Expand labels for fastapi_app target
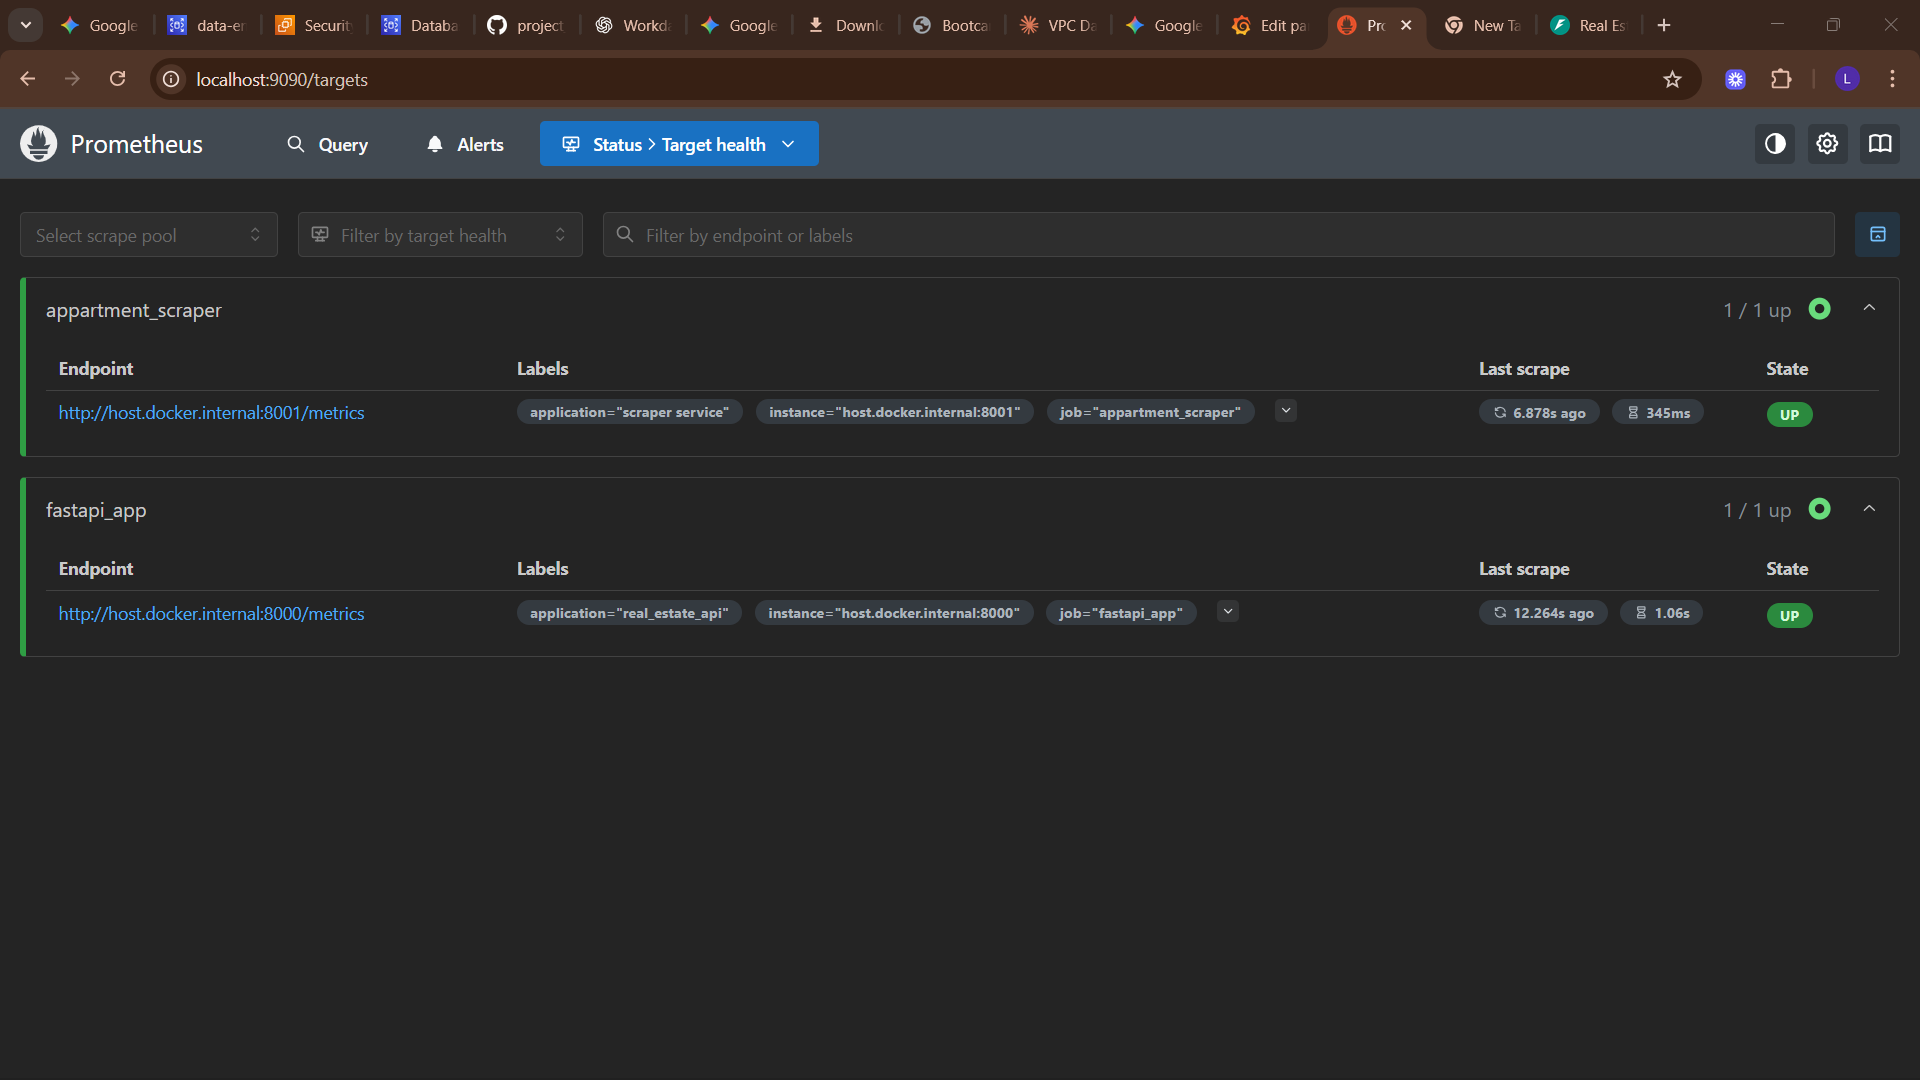This screenshot has width=1920, height=1080. coord(1228,612)
